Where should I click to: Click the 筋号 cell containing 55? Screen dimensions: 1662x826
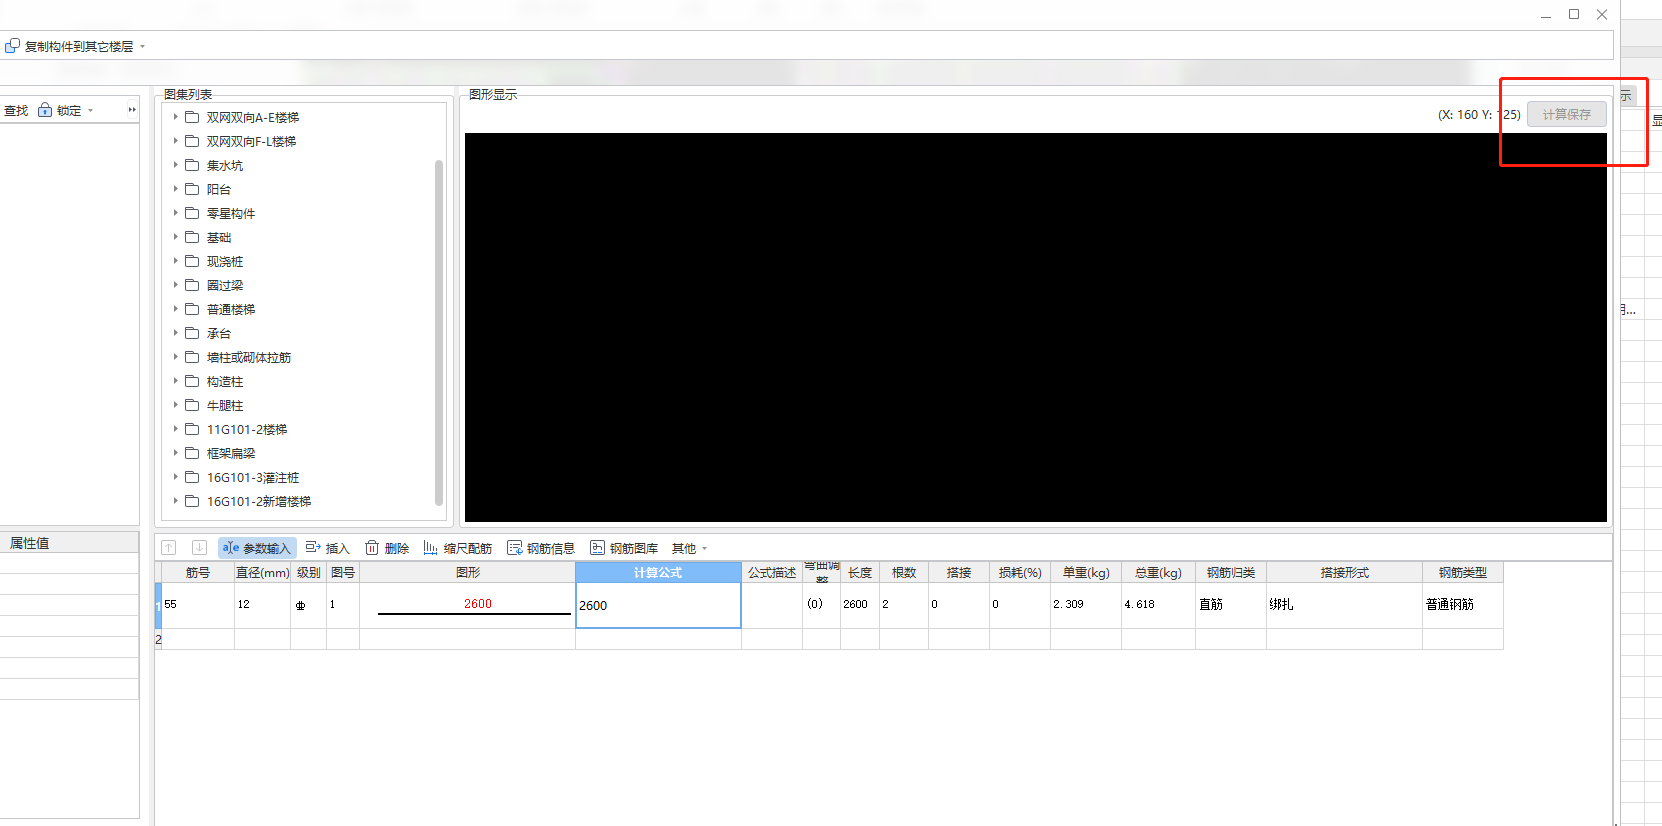(198, 605)
